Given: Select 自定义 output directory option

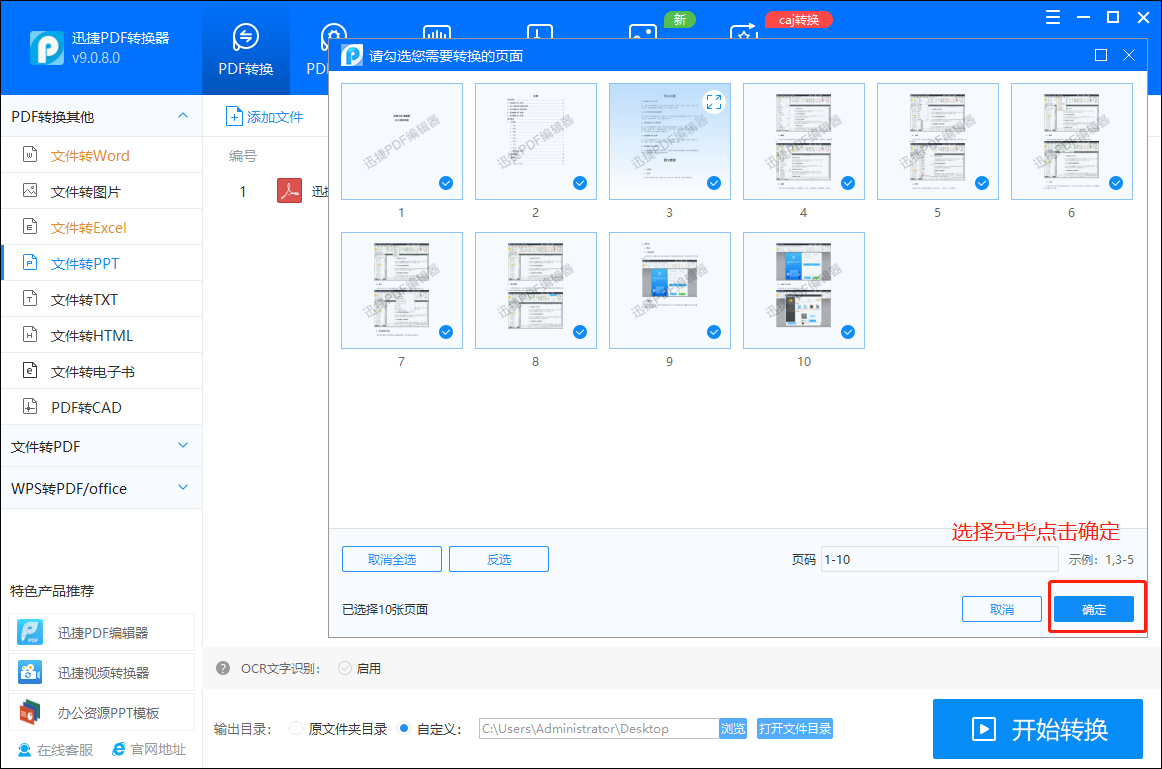Looking at the screenshot, I should tap(404, 728).
